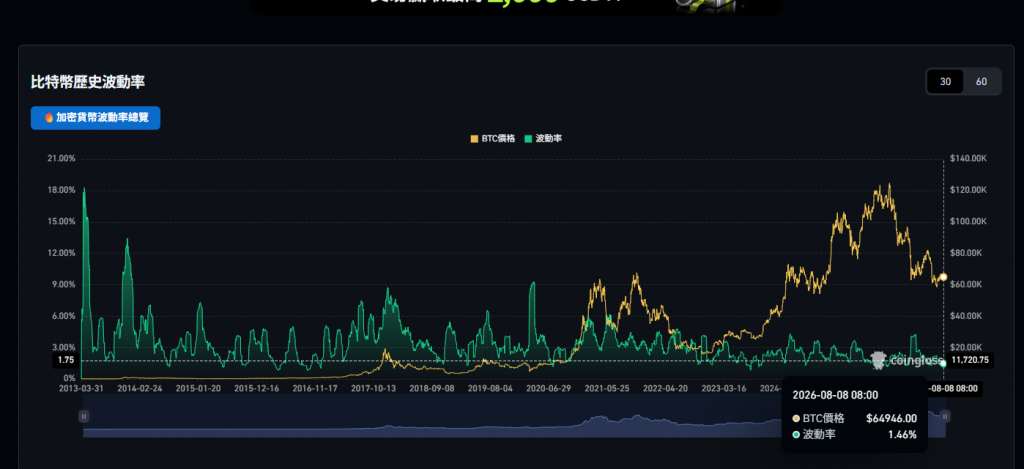Click the right pause-style handle of the range bar
1024x469 pixels.
point(946,416)
